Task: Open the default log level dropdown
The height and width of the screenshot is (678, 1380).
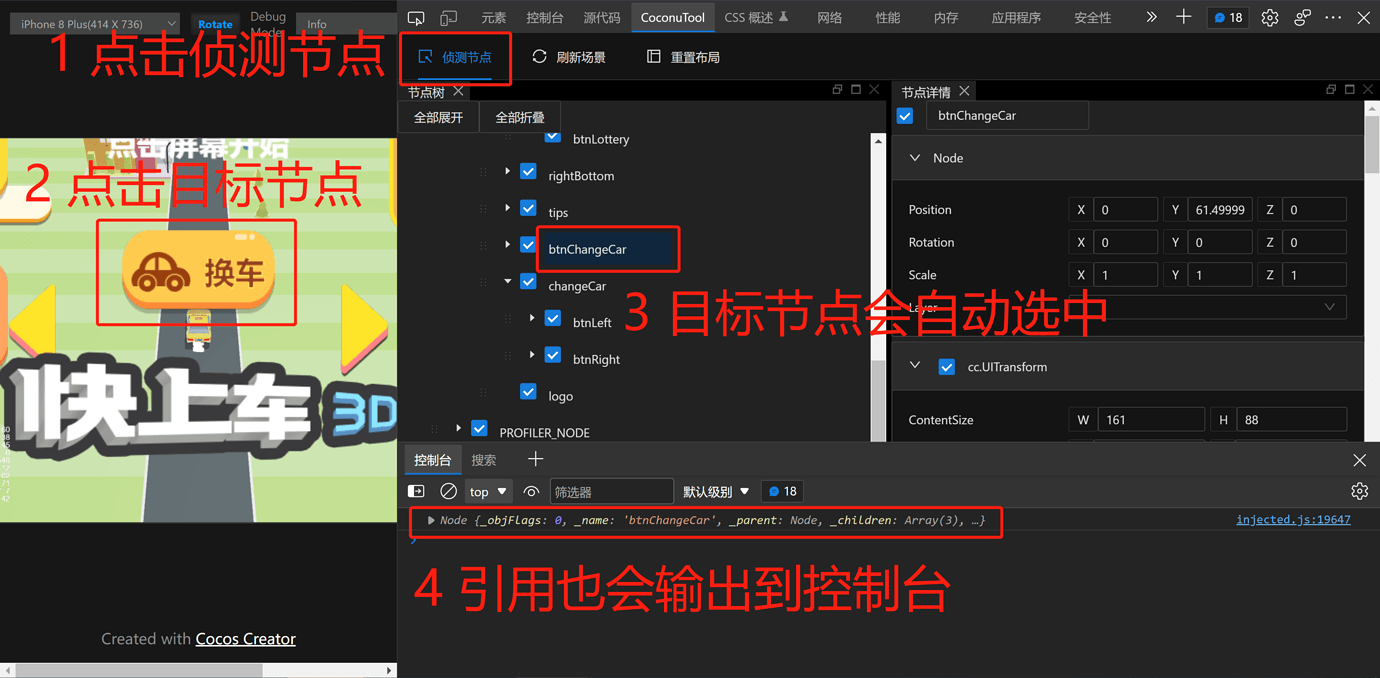Action: coord(715,491)
